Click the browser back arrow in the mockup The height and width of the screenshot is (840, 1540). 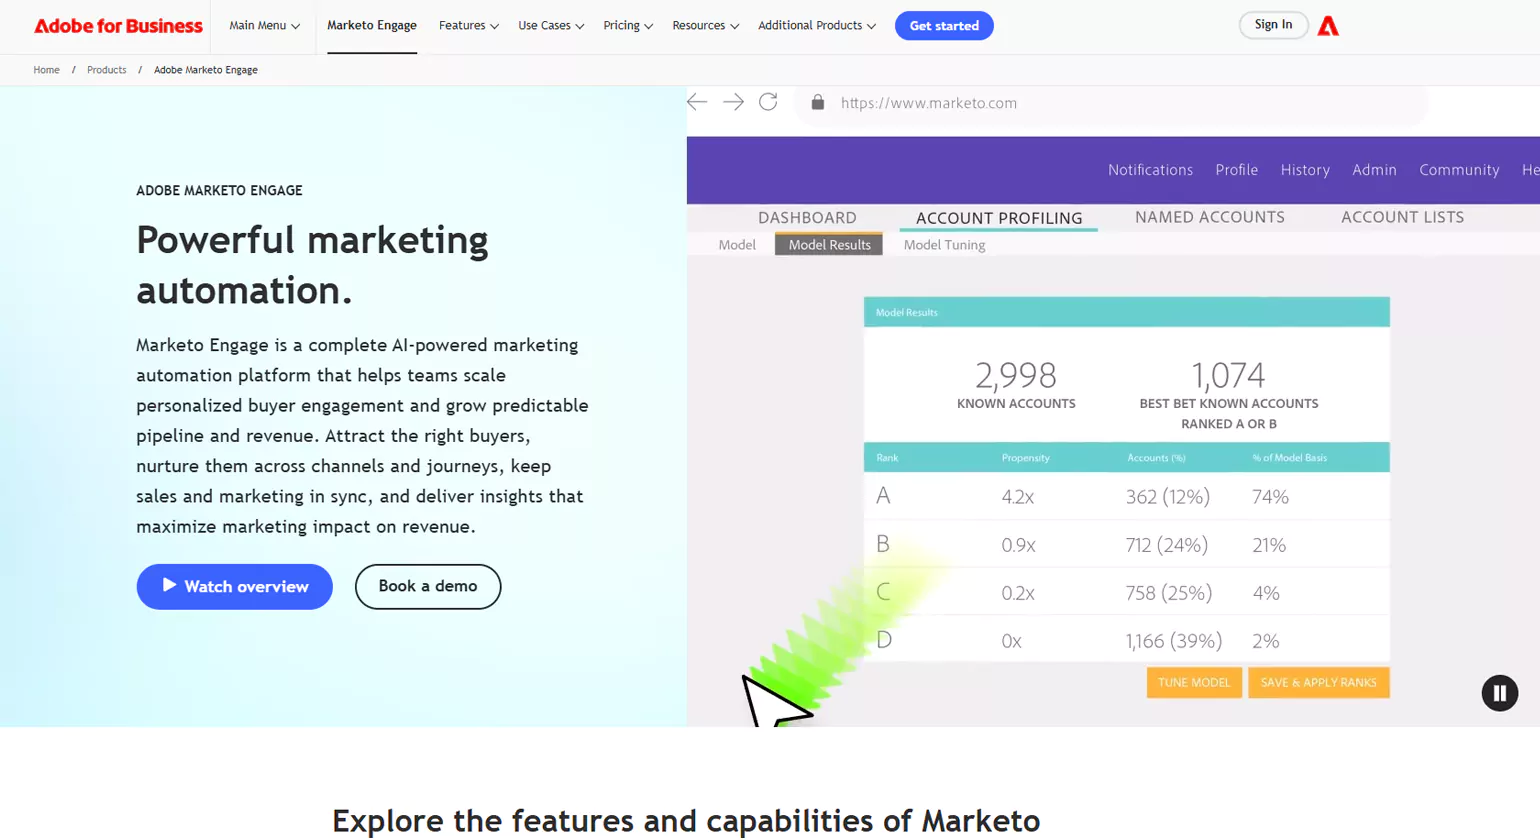[696, 101]
